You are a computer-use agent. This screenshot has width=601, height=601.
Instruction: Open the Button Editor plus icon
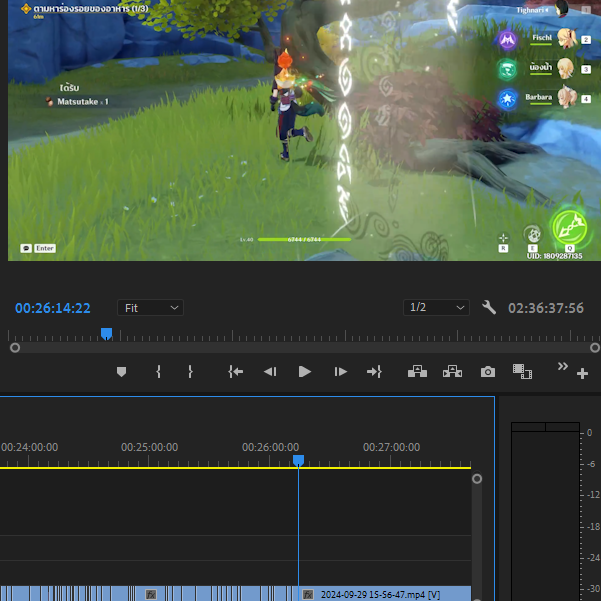tap(582, 373)
